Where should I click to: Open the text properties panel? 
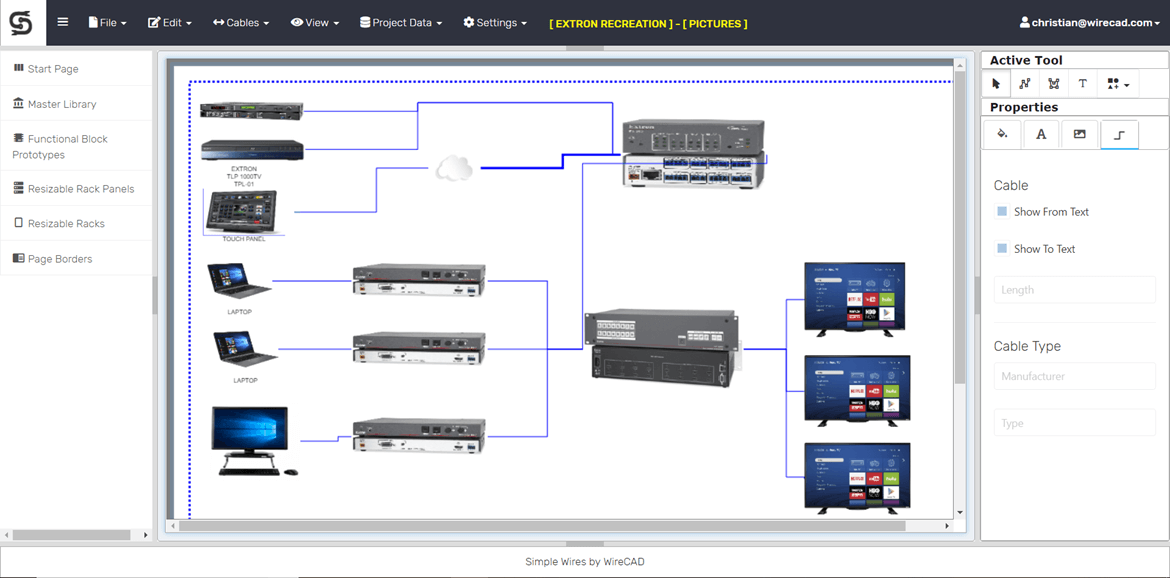[1041, 134]
